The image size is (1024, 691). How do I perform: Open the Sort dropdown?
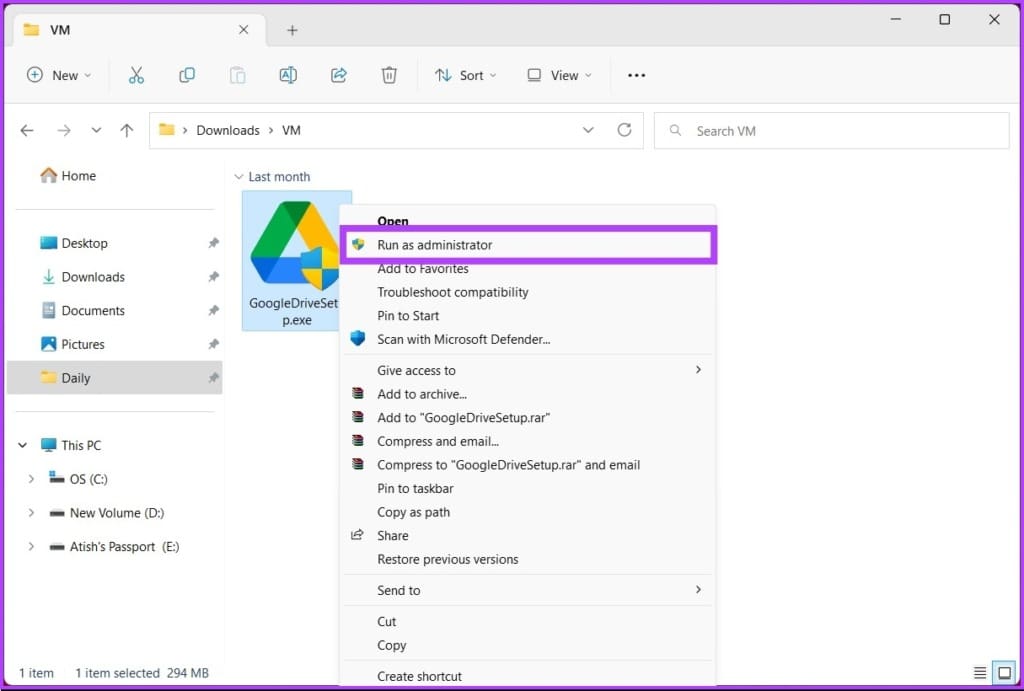click(x=466, y=75)
